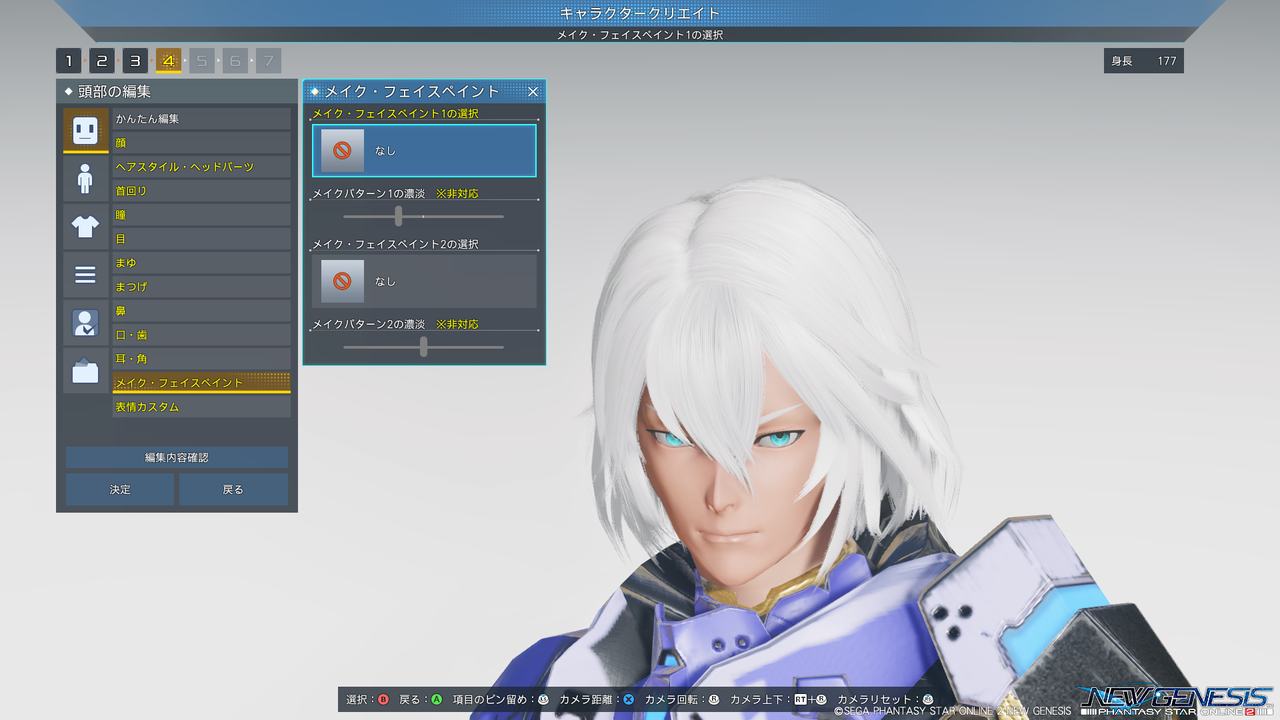Confirm with the 決定 button
1280x720 pixels.
pyautogui.click(x=120, y=489)
